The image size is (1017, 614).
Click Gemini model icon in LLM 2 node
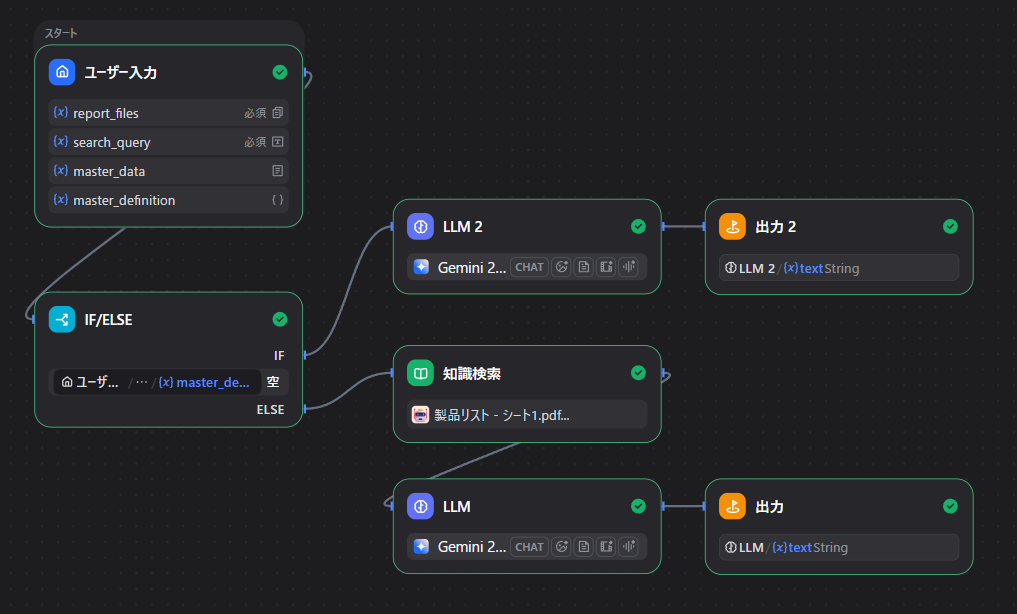tap(422, 267)
